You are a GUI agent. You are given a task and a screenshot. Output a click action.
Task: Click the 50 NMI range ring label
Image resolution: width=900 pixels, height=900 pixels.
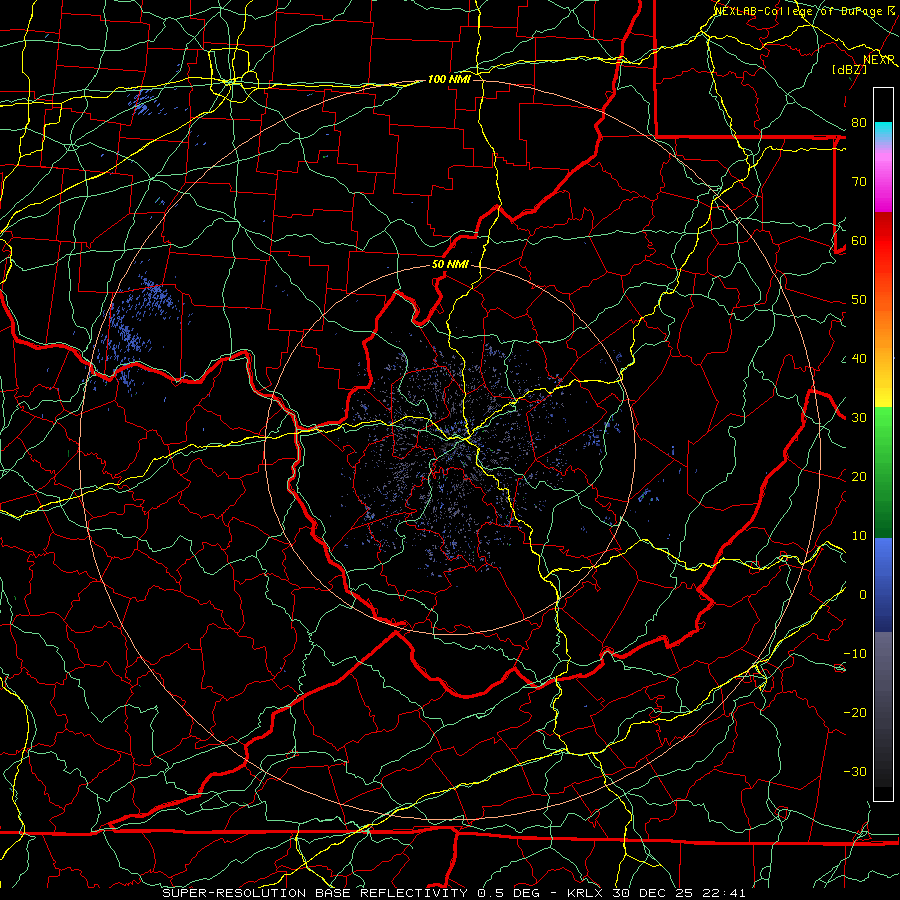tap(450, 265)
